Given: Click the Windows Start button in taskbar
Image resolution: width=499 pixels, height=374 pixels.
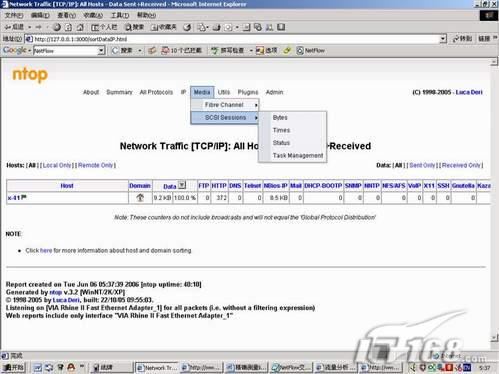Looking at the screenshot, I should coord(13,367).
